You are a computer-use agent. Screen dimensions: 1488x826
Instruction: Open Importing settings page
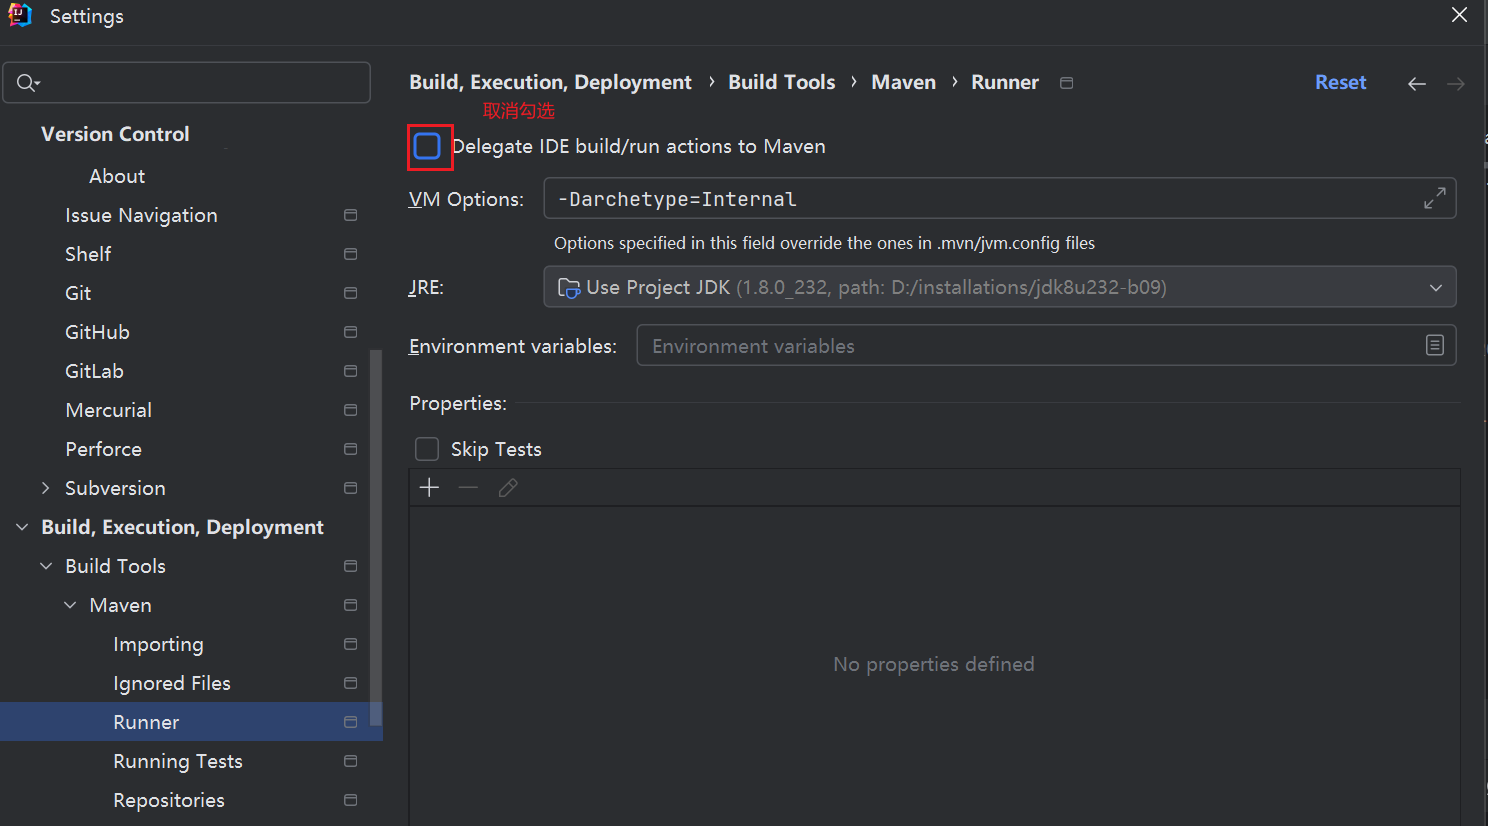(158, 644)
